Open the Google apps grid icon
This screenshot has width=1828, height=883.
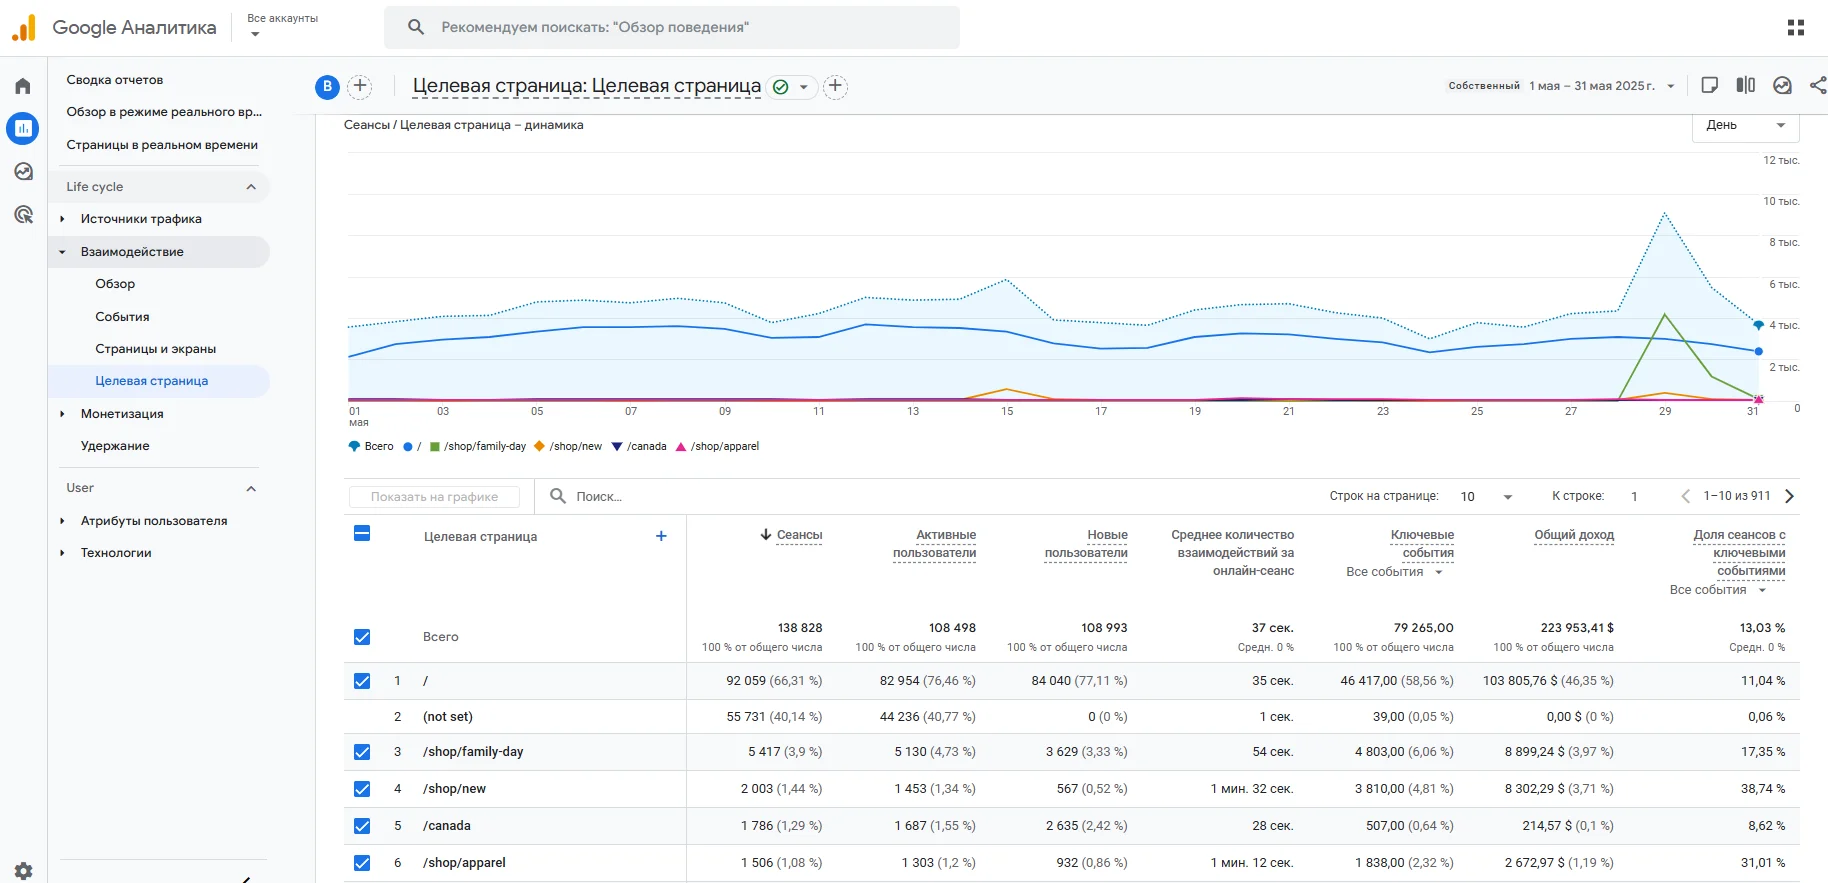pos(1795,28)
